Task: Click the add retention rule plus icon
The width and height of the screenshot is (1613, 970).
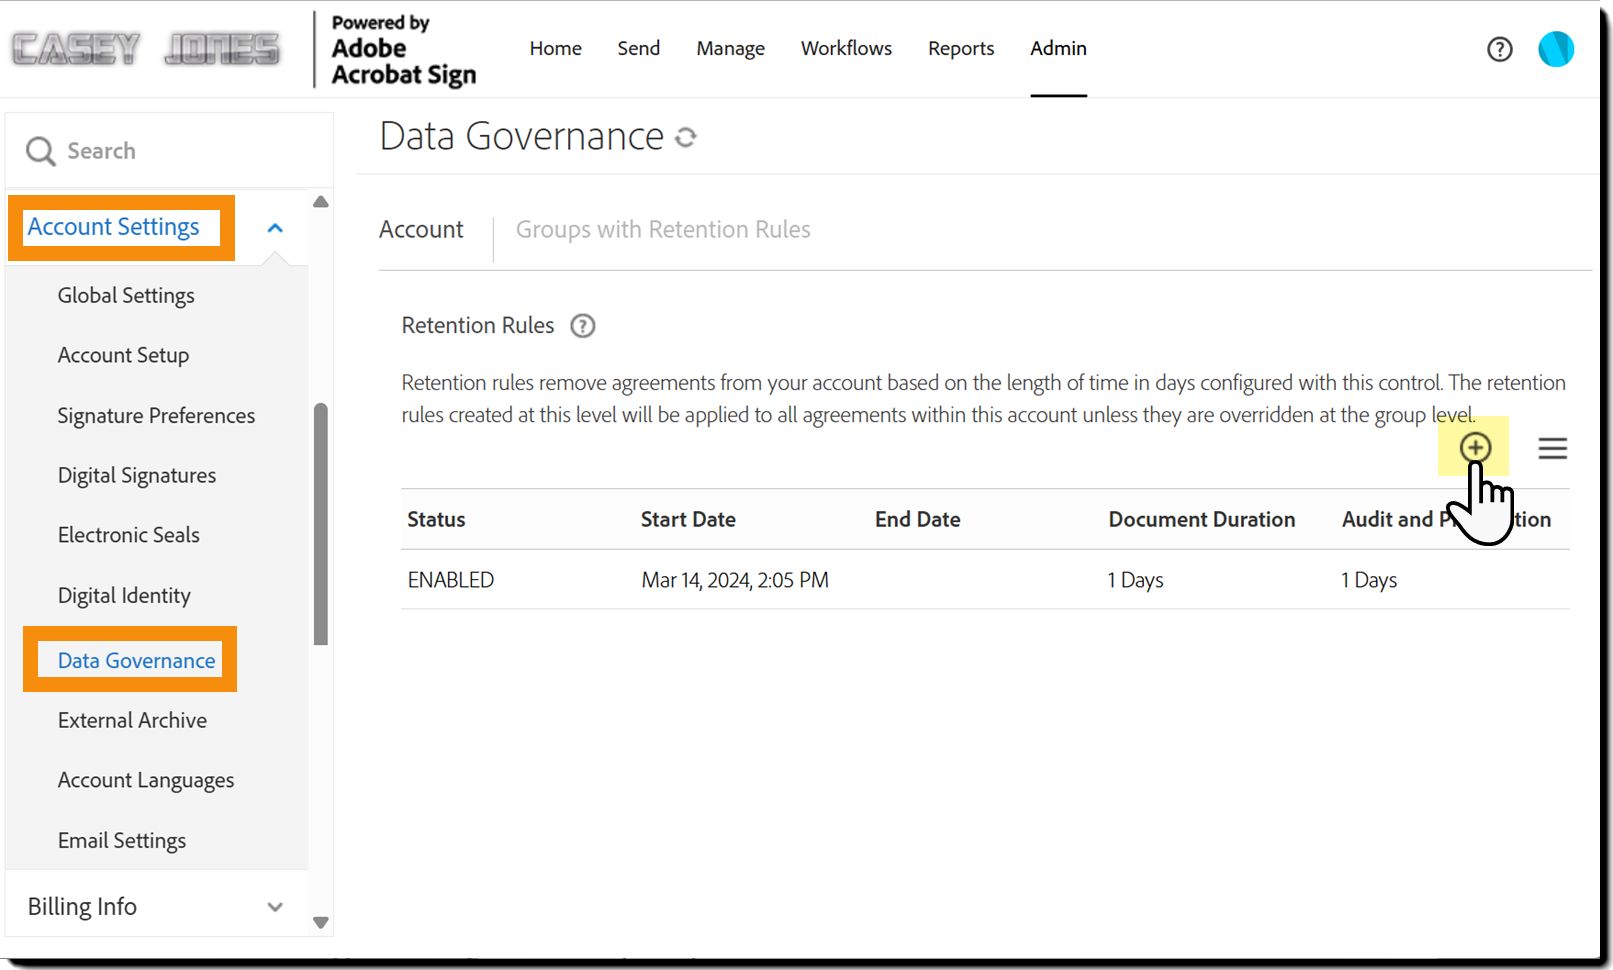Action: click(1475, 447)
